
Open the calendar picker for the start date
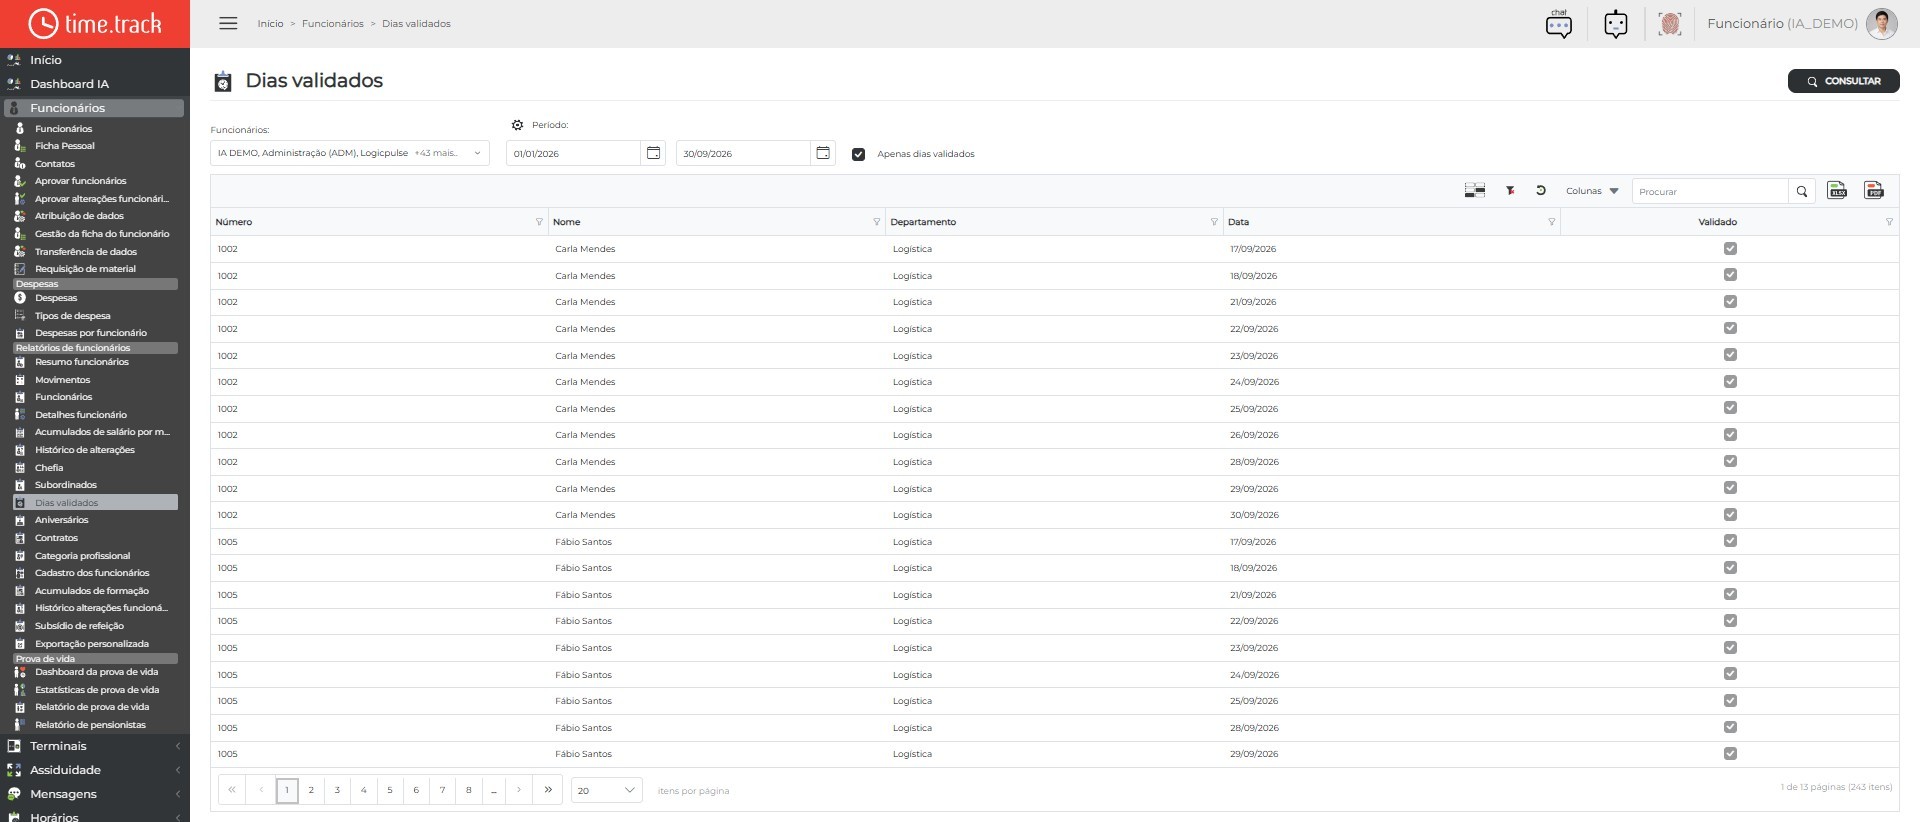[653, 153]
